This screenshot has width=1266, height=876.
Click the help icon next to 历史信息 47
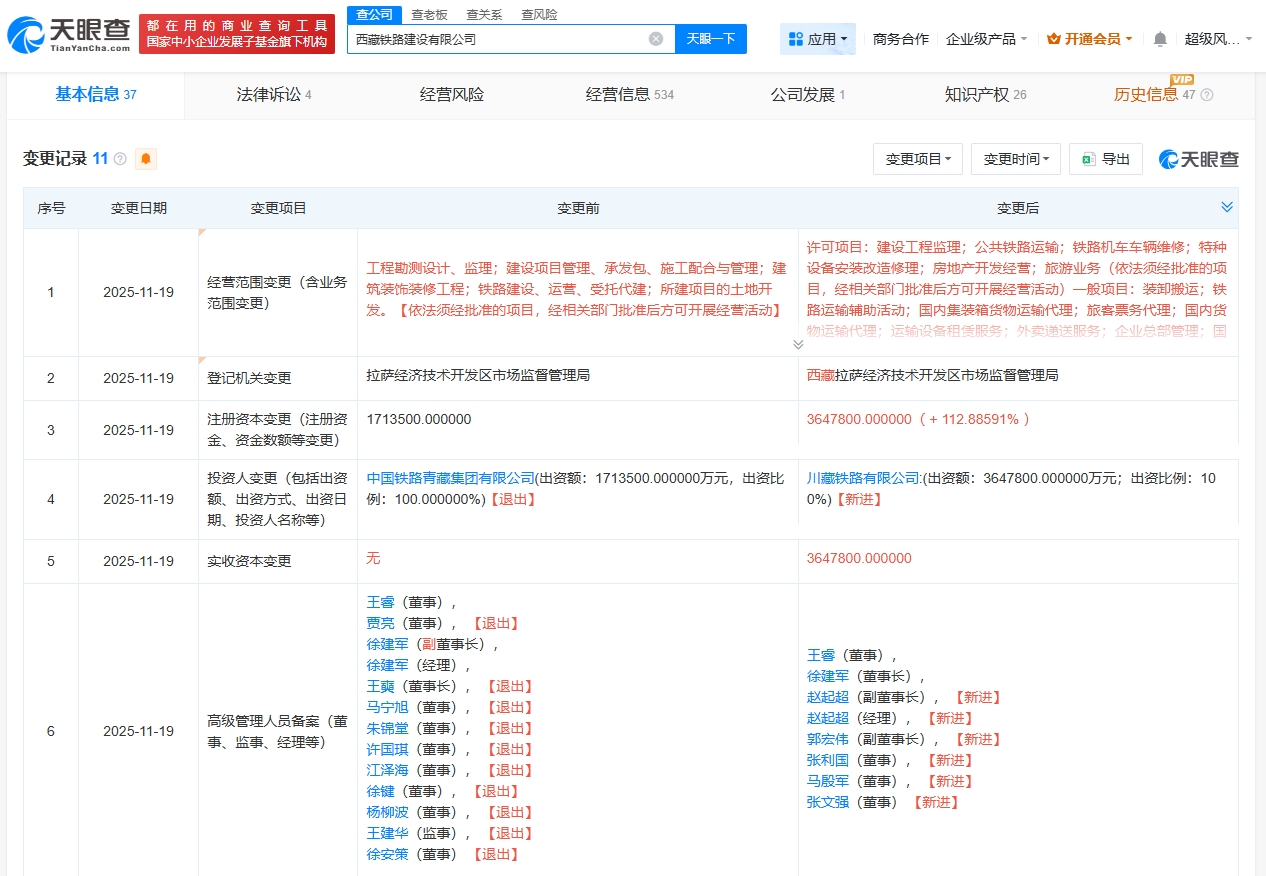click(x=1206, y=95)
